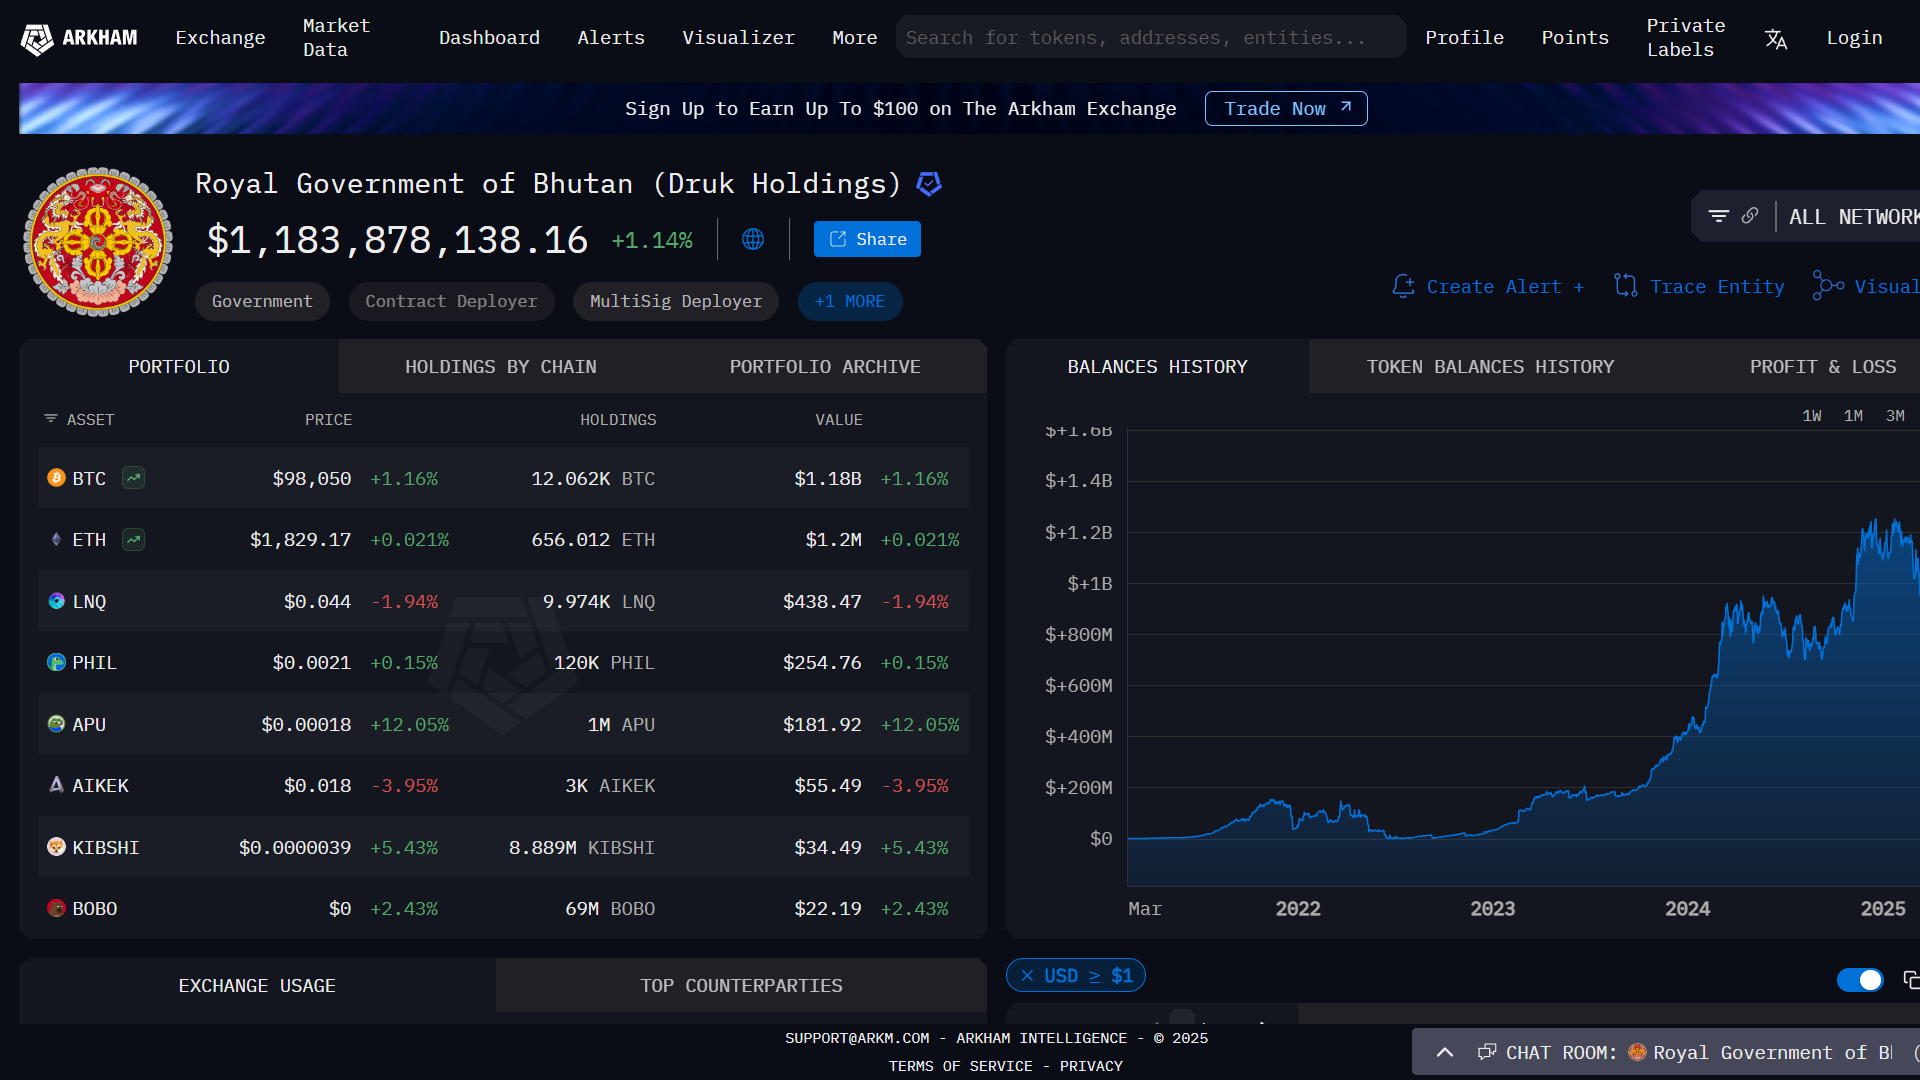Sort by the VALUE column header

coord(838,420)
